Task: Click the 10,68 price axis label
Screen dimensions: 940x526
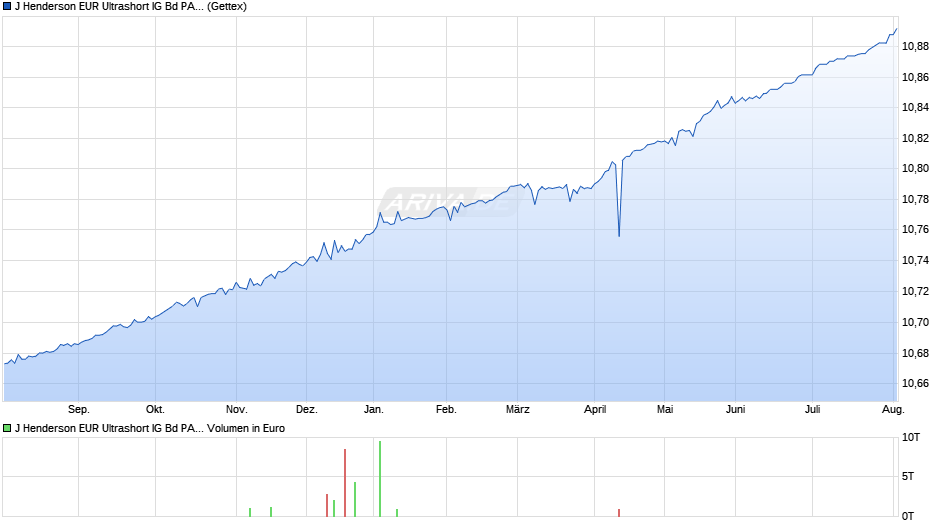Action: [915, 353]
